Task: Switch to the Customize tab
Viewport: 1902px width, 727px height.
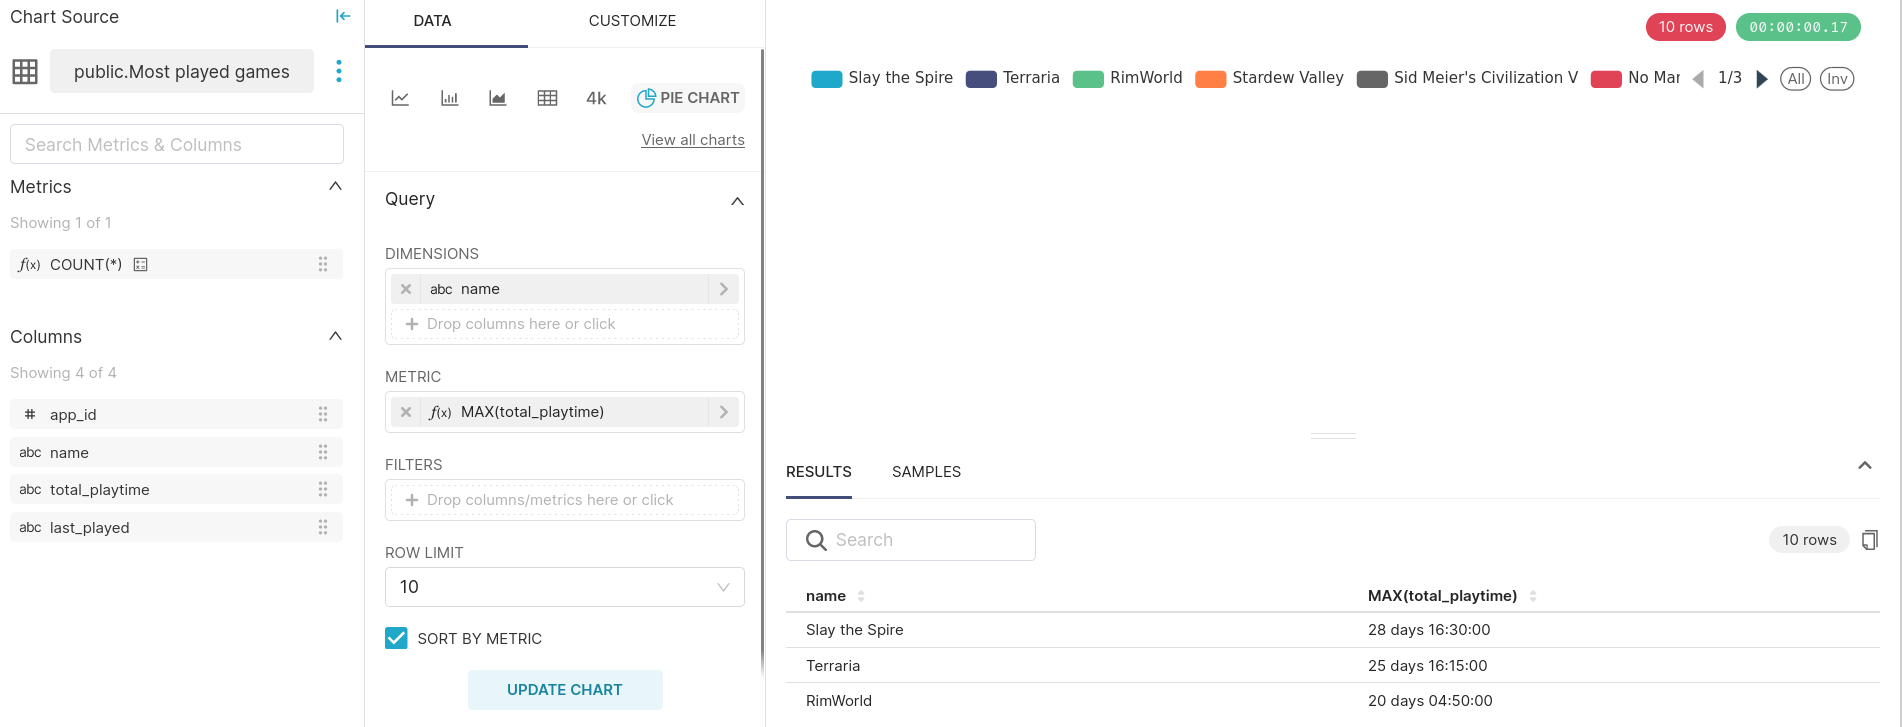Action: 632,21
